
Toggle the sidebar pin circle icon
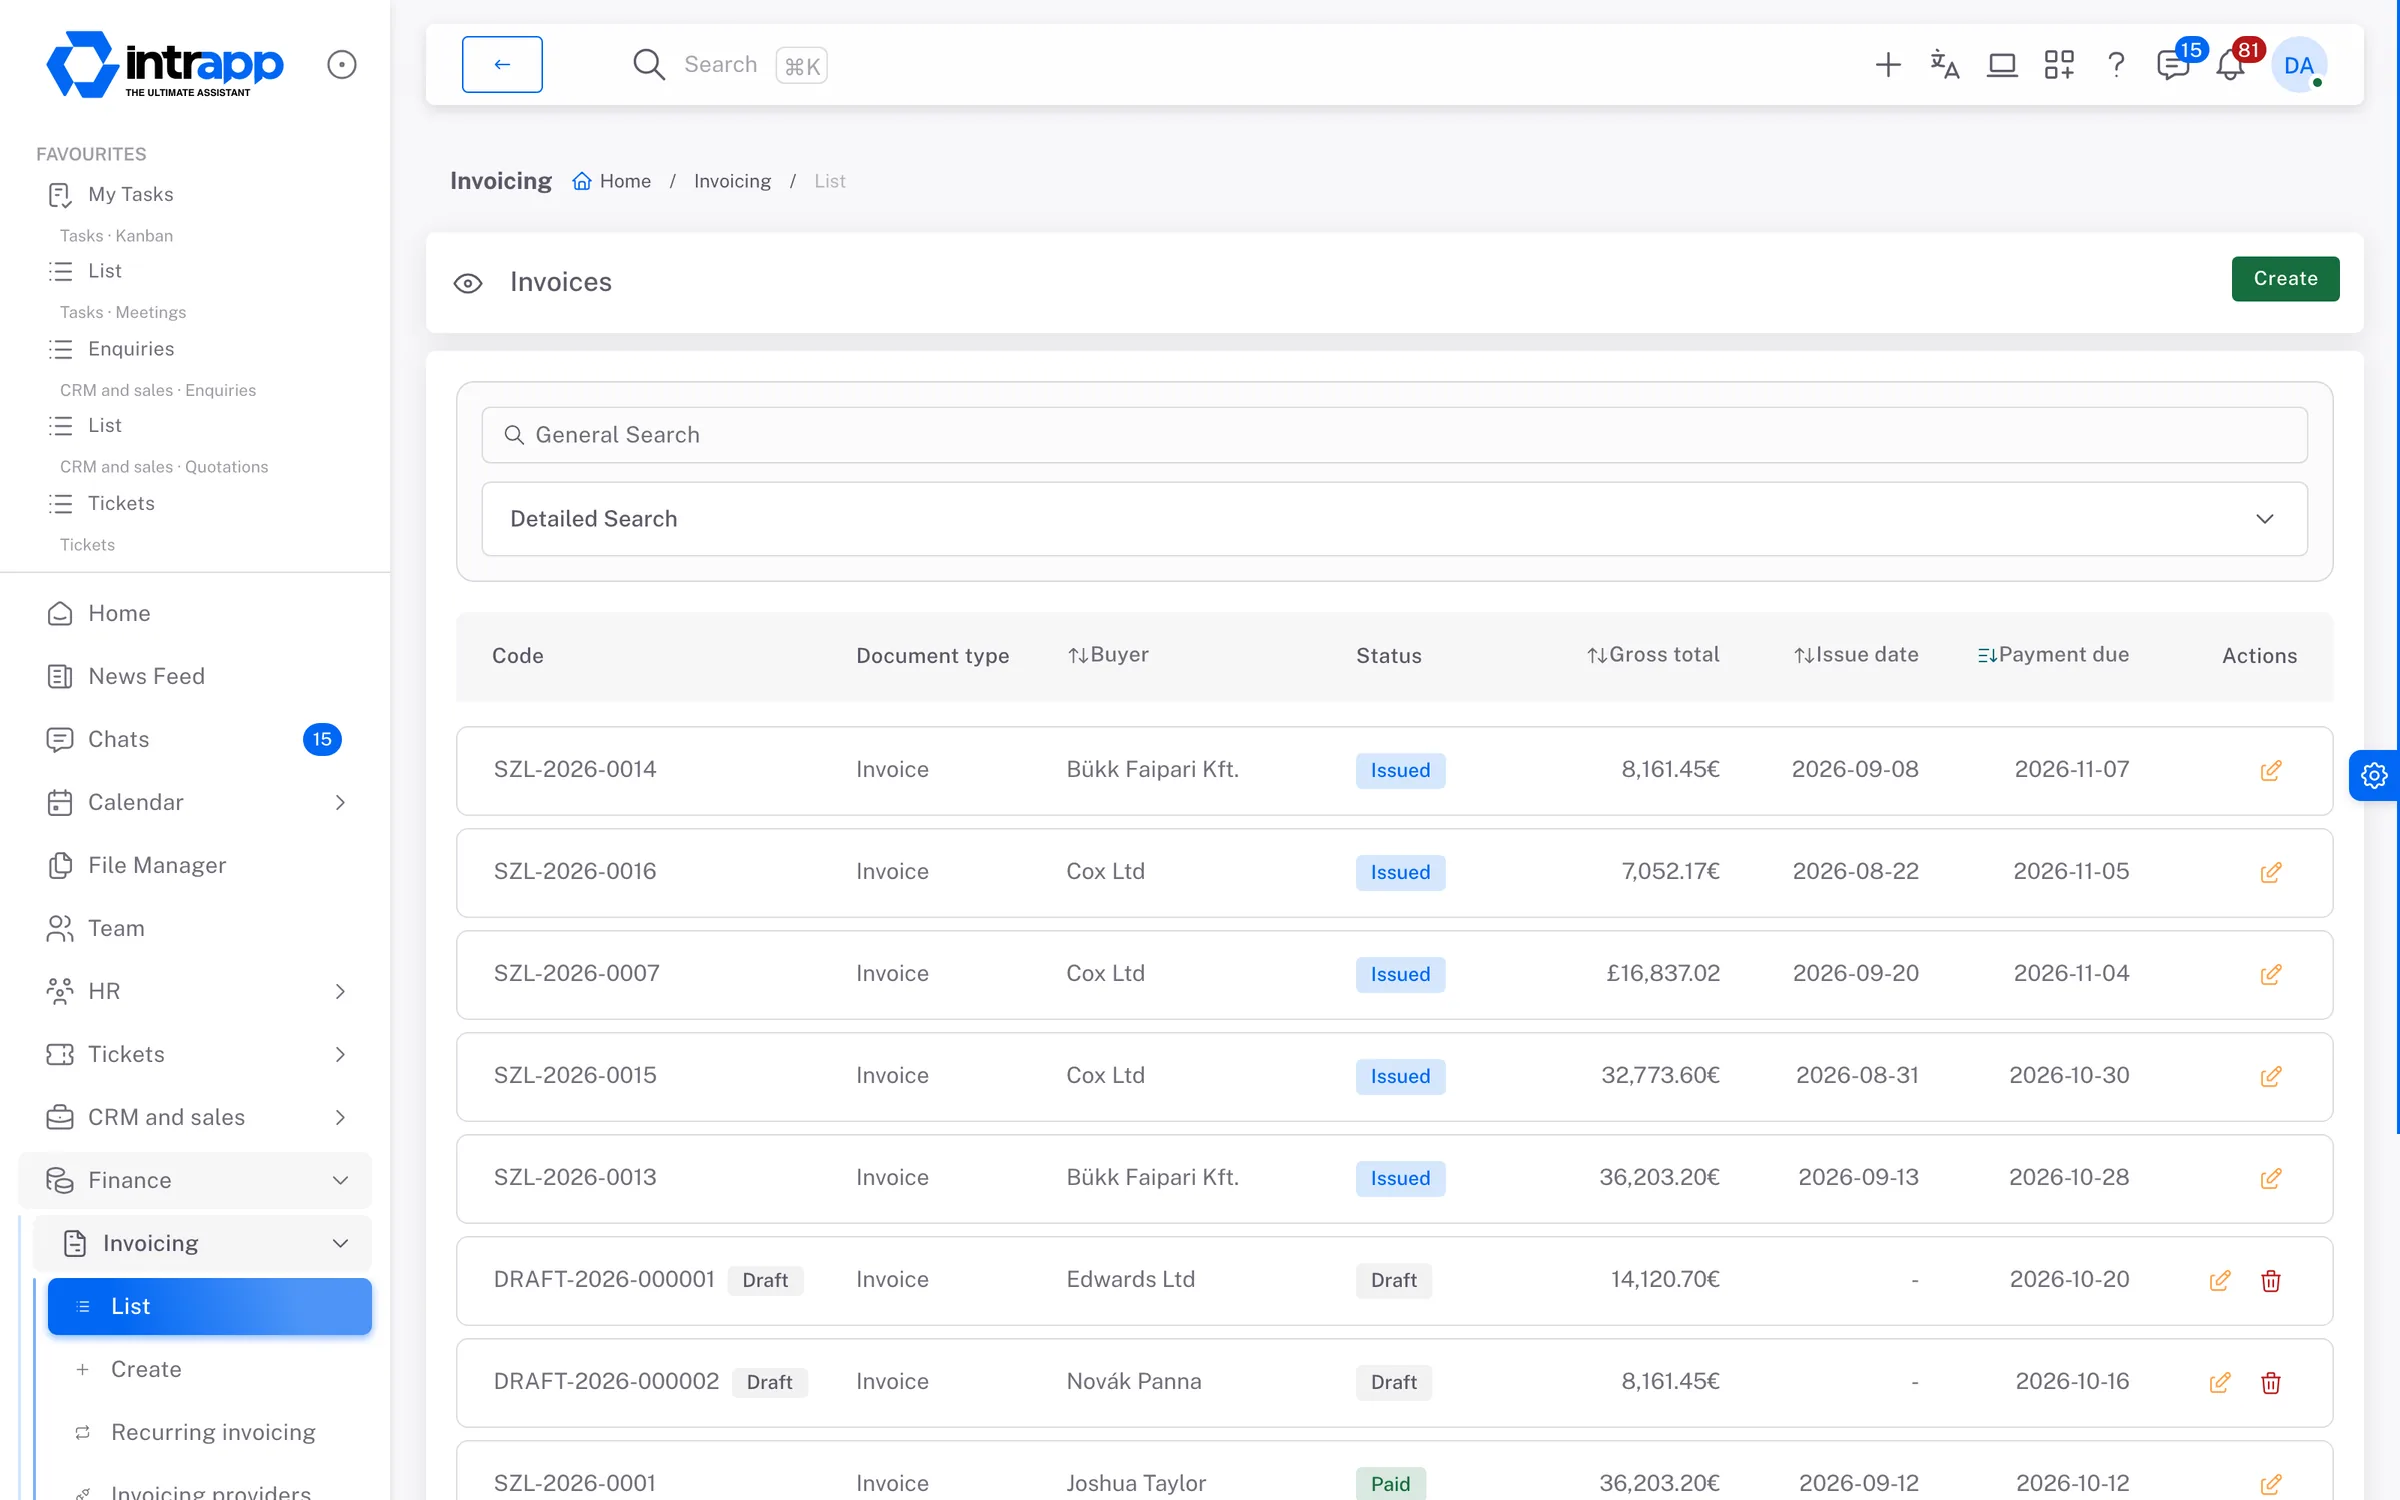342,65
